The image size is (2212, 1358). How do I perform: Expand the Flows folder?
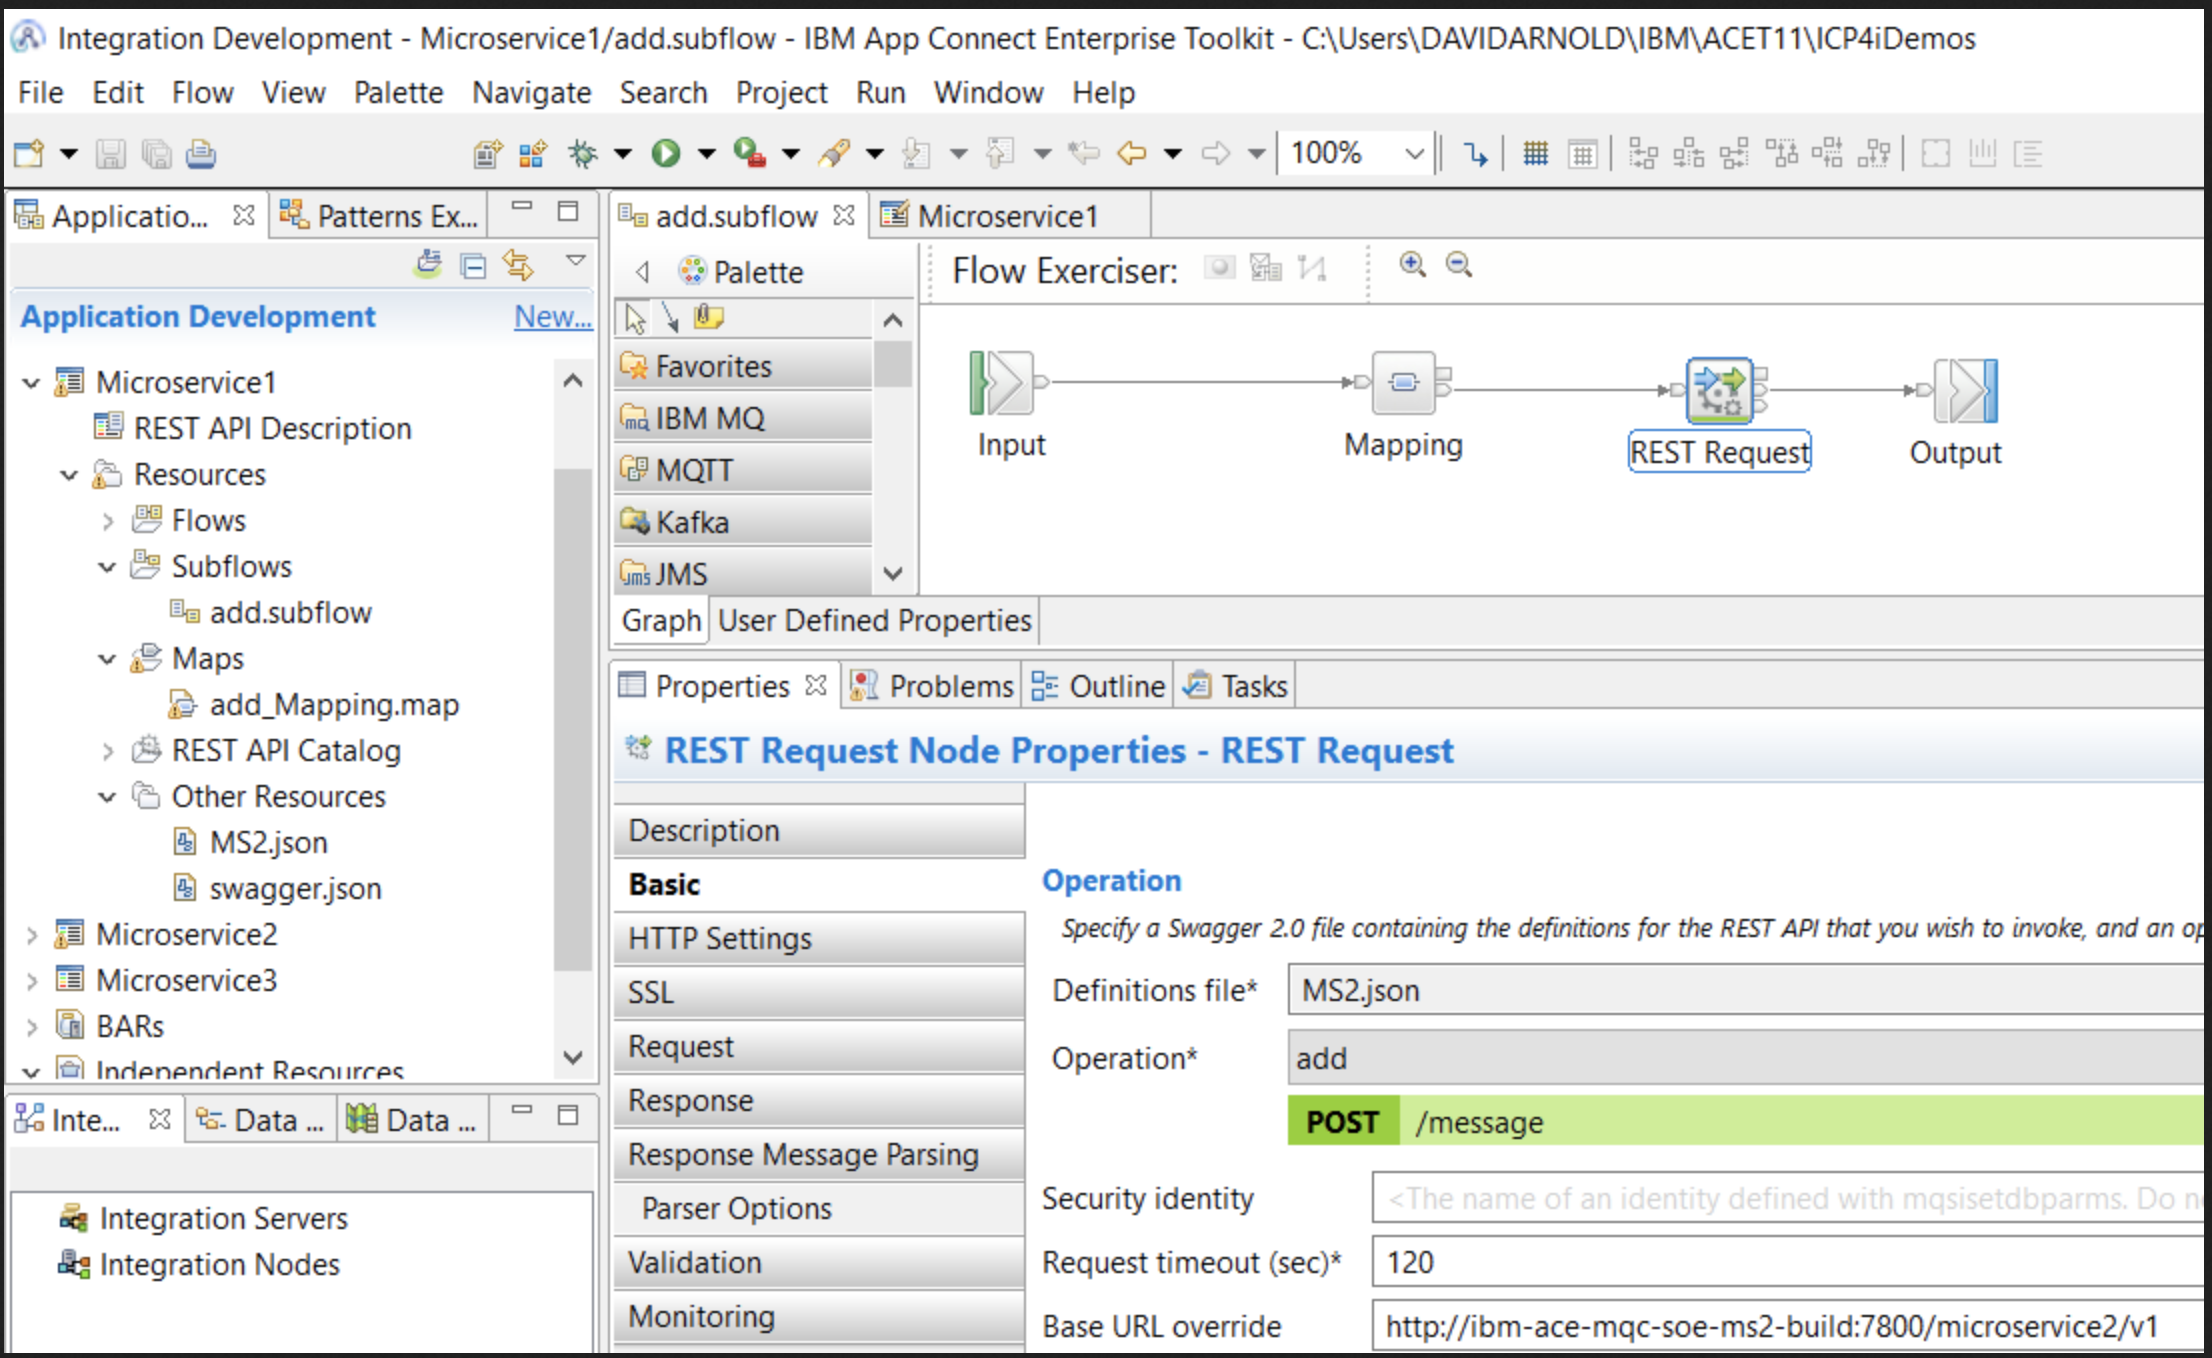tap(108, 521)
